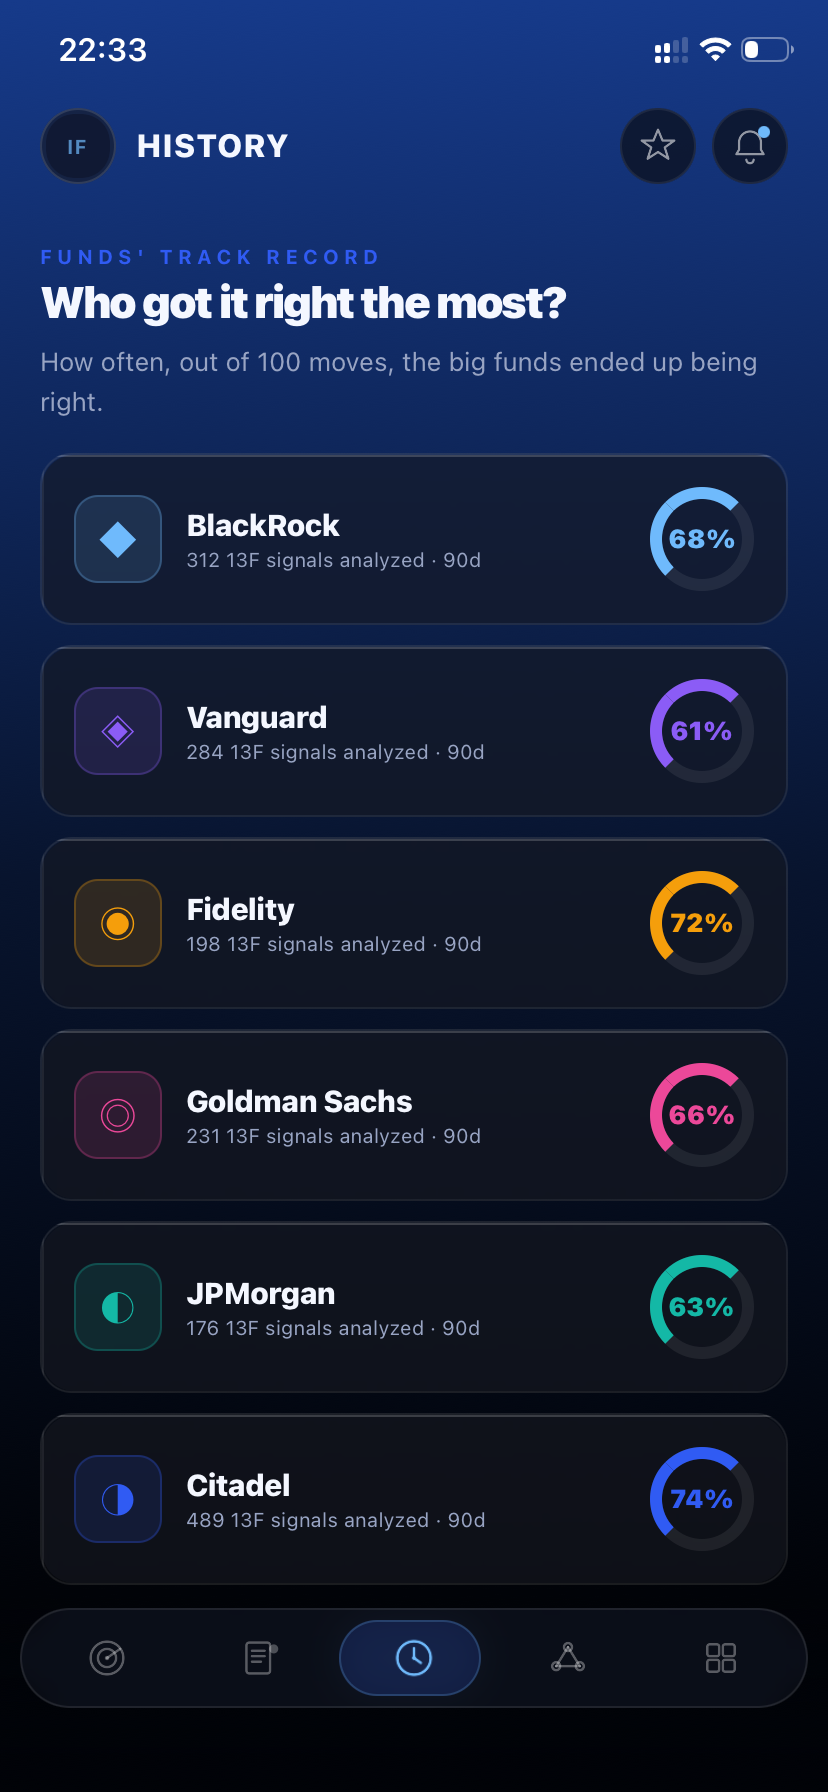
Task: Open the Vanguard fund details card
Action: click(414, 731)
